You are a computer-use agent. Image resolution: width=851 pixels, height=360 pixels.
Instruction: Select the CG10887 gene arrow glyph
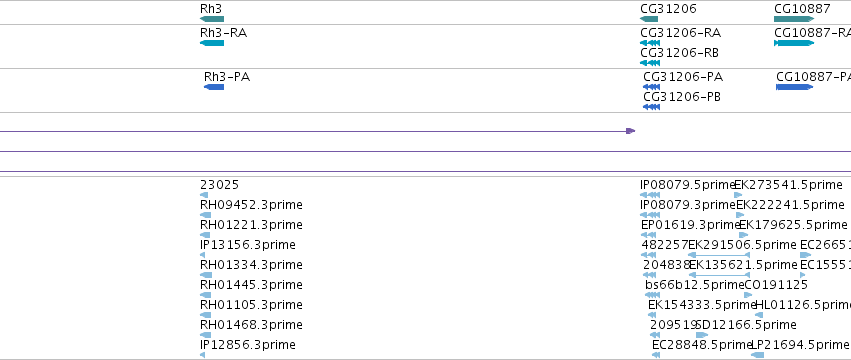coord(794,19)
